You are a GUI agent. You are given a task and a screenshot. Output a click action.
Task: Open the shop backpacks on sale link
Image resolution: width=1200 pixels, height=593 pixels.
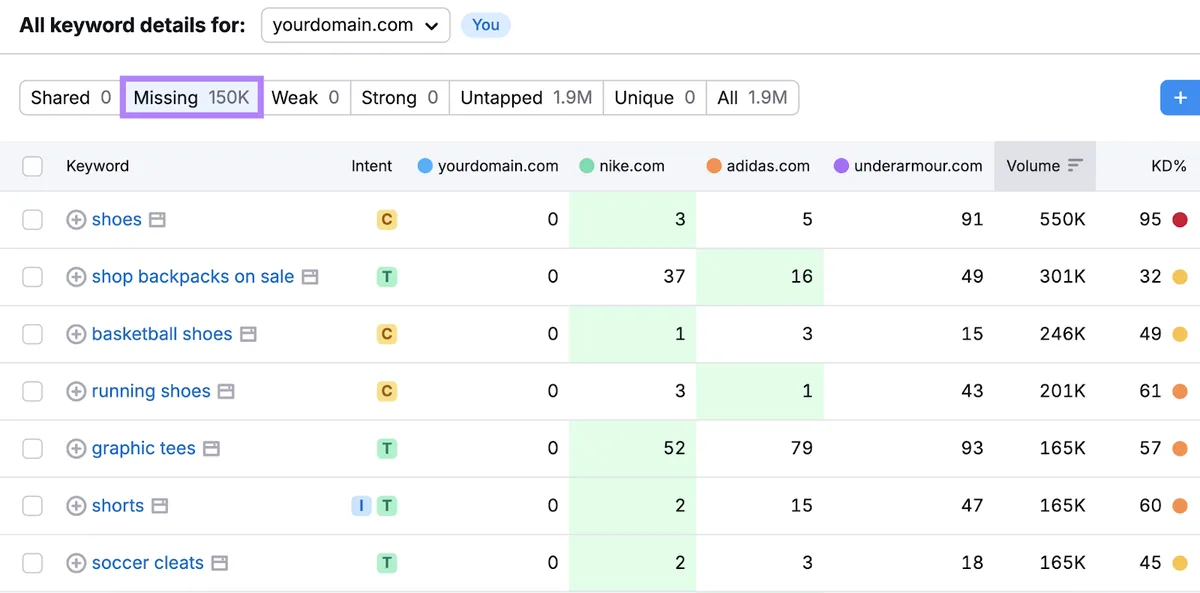193,277
